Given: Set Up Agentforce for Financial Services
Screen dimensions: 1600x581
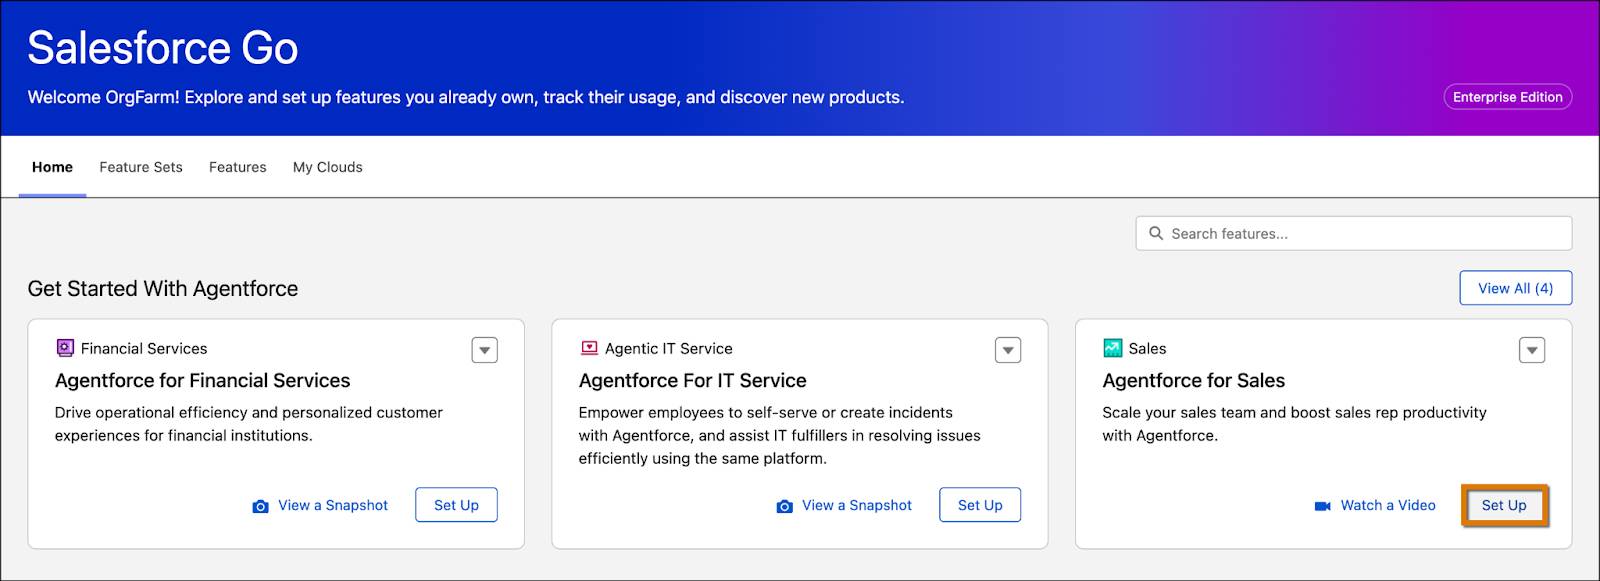Looking at the screenshot, I should click(x=456, y=505).
